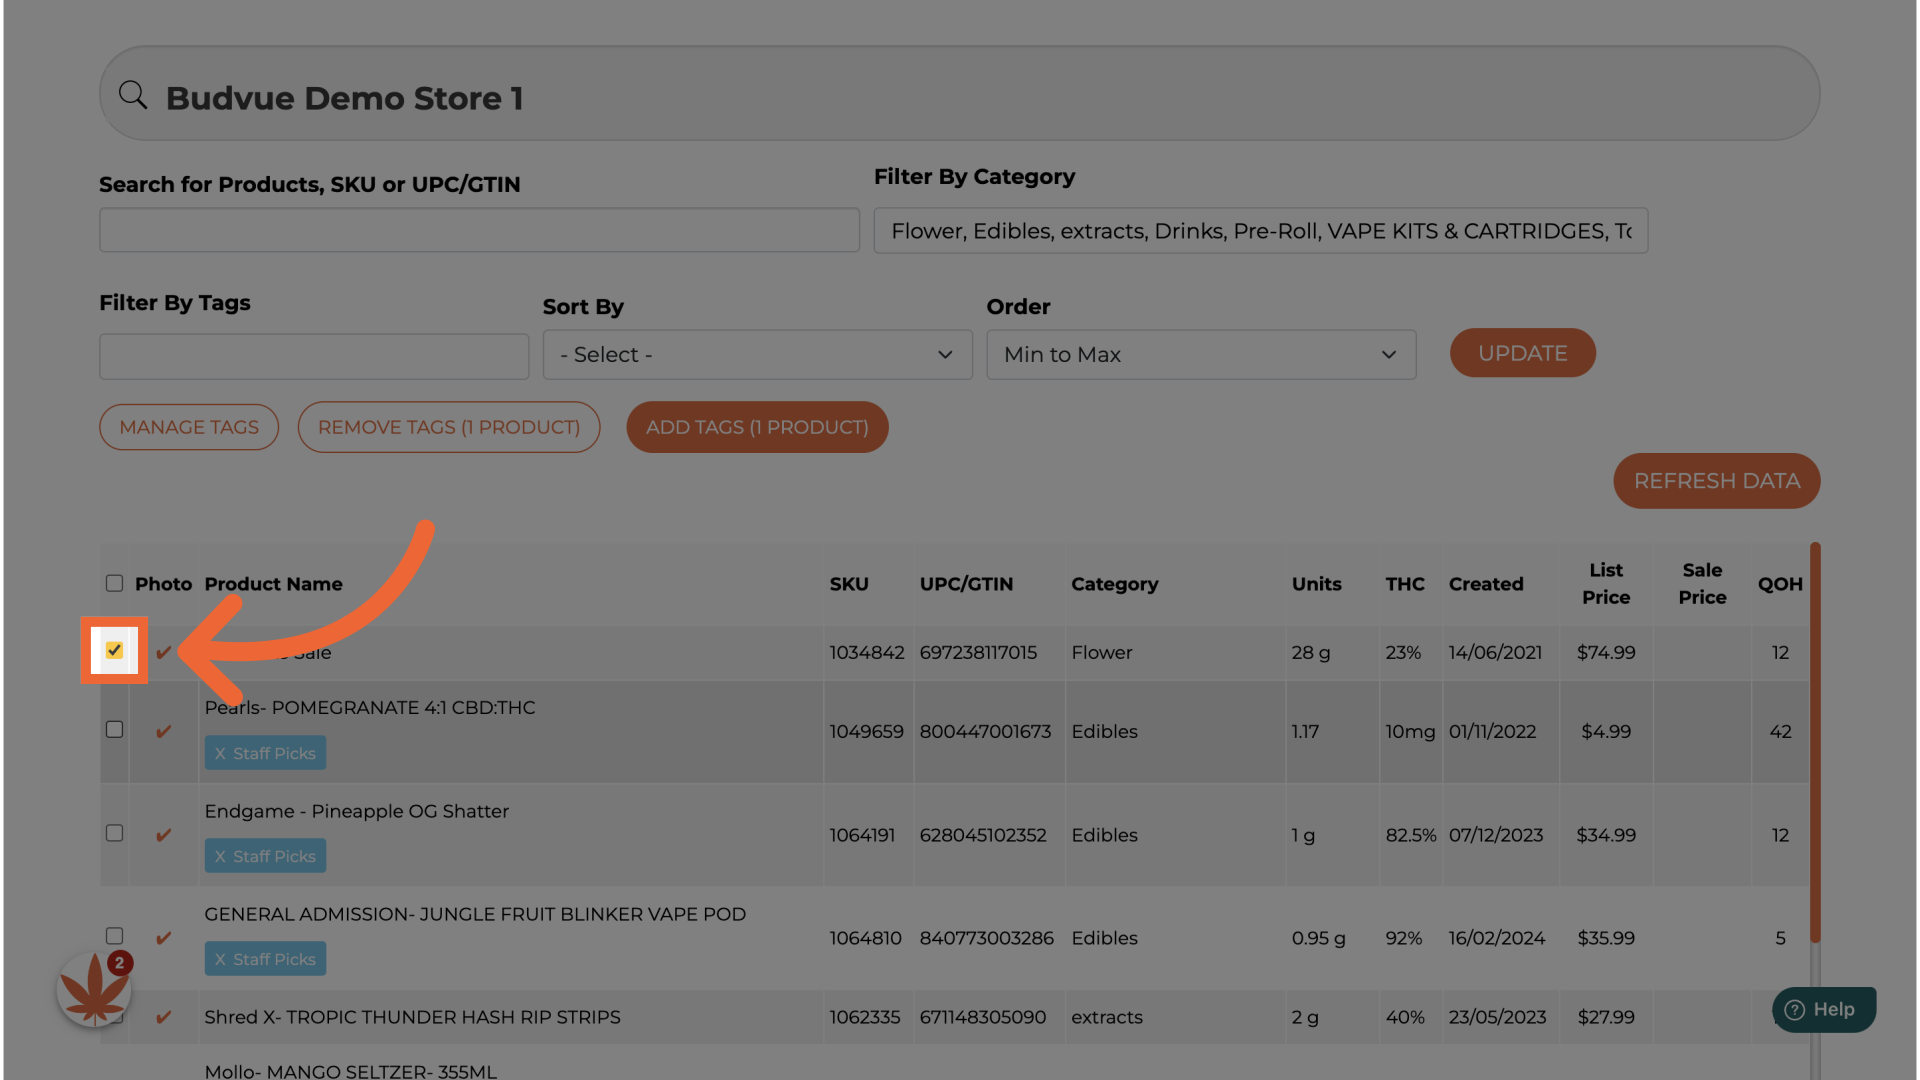
Task: Click the Help question mark widget
Action: (1823, 1009)
